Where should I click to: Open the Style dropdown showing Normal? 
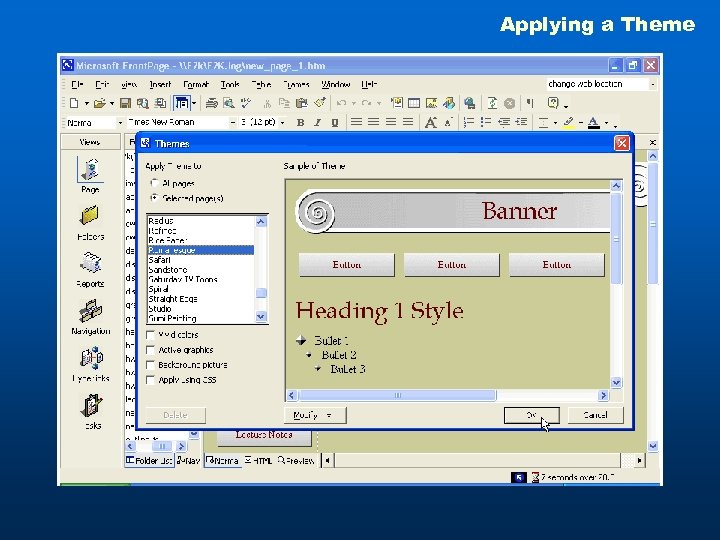tap(120, 123)
